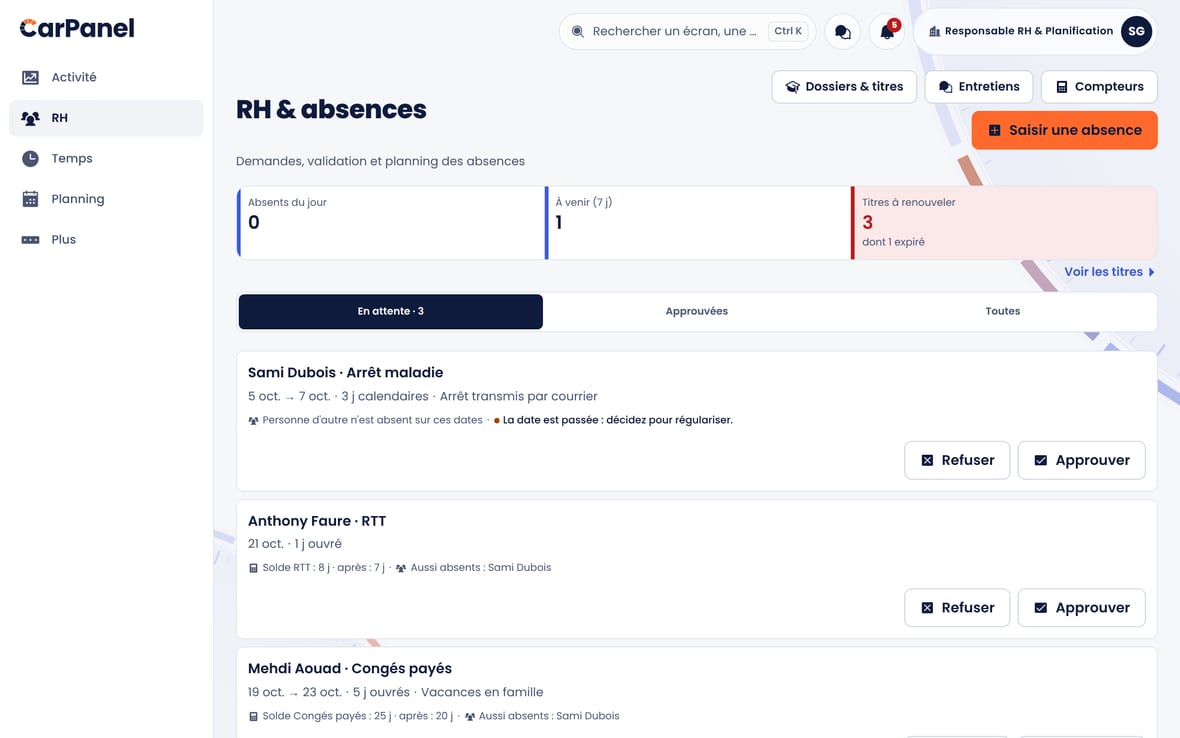Approve Anthony Faure's RTT request
This screenshot has height=738, width=1180.
pos(1081,608)
